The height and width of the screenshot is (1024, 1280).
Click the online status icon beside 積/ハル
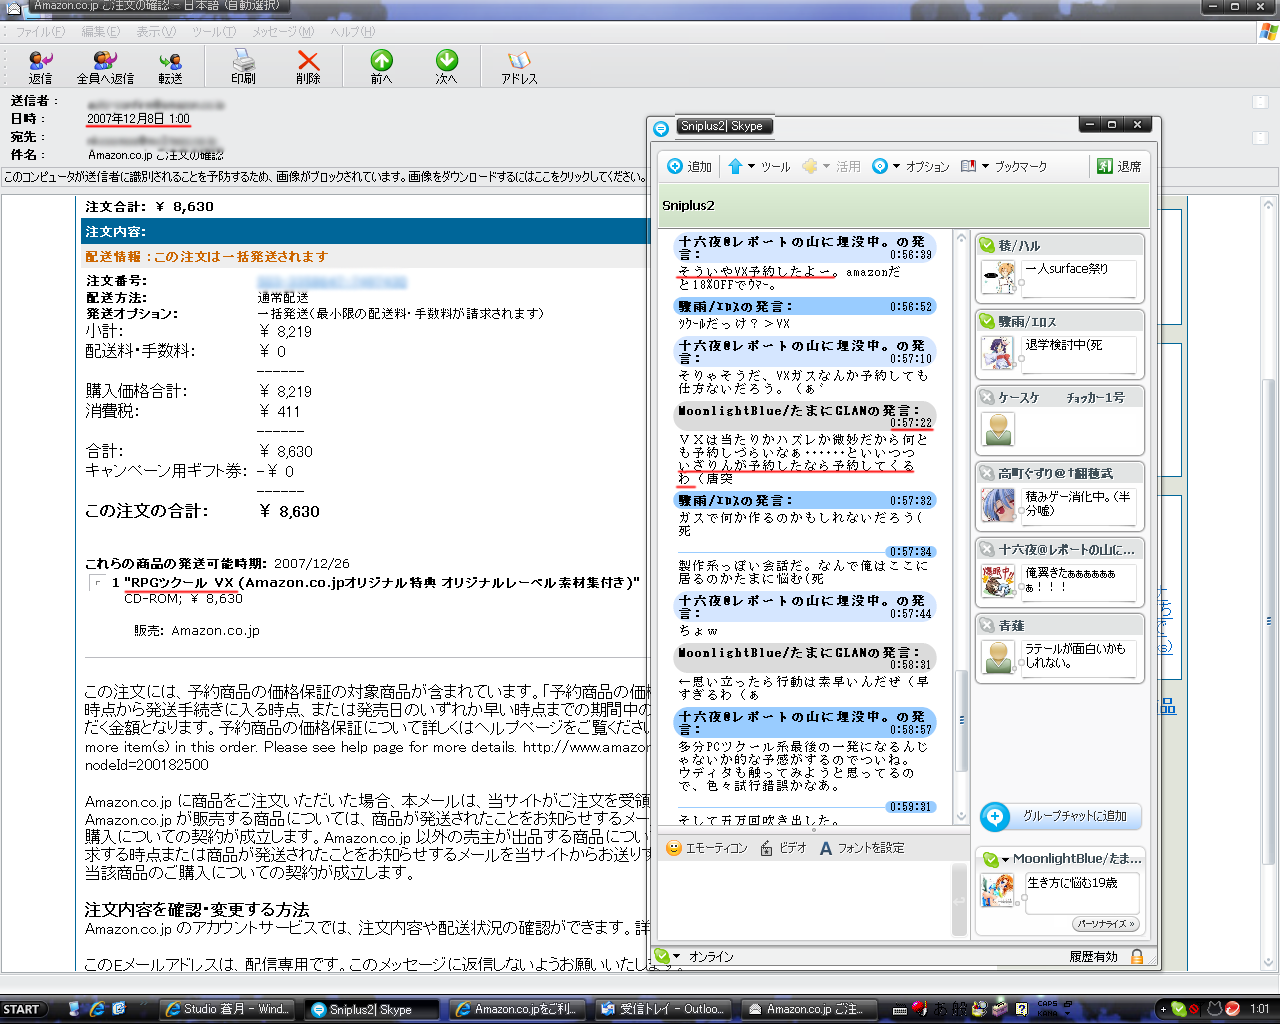987,245
